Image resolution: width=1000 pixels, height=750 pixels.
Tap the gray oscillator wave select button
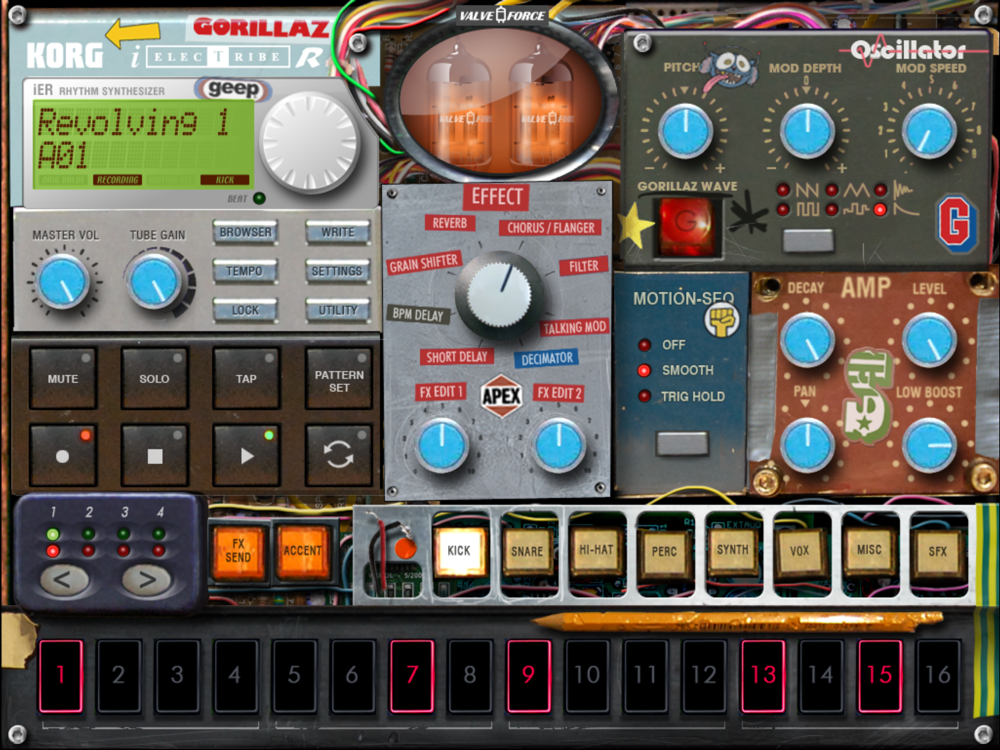(807, 240)
